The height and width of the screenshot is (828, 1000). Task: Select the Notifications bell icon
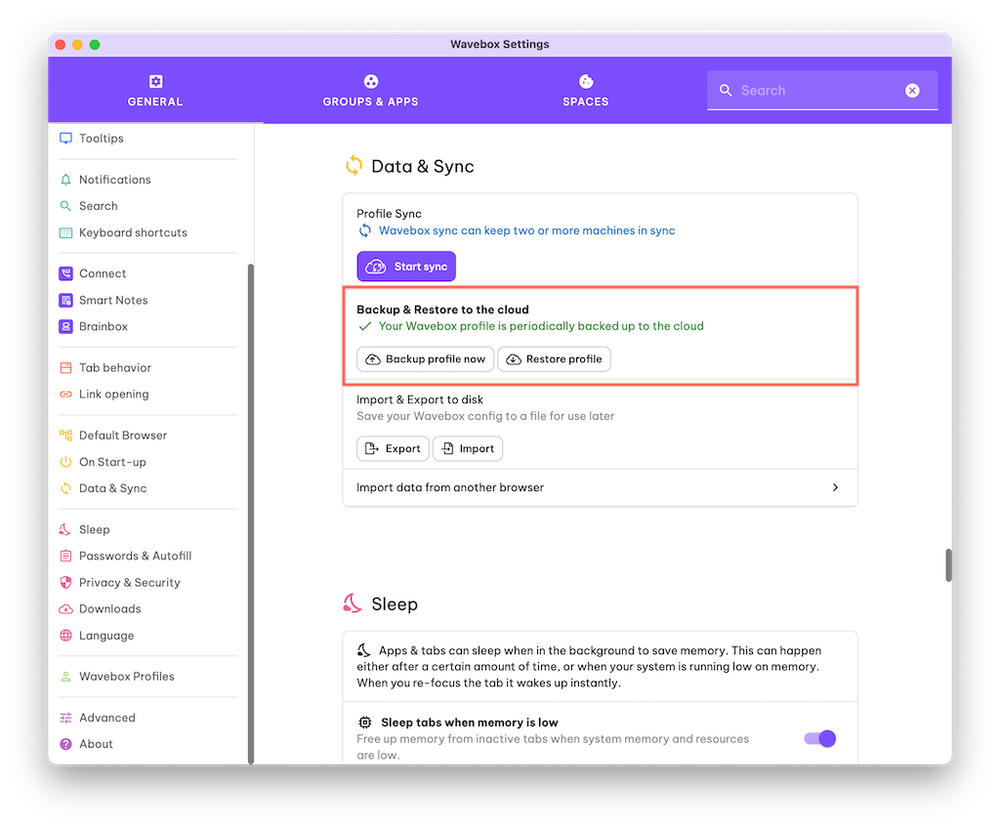(x=64, y=179)
